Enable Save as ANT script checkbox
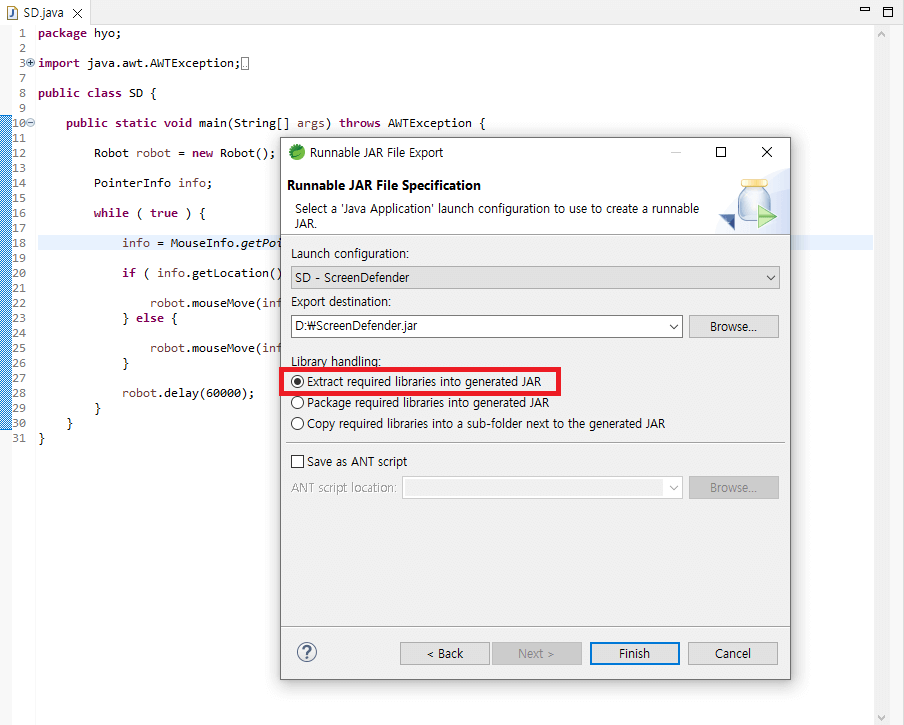Screen dimensions: 904x725 [x=297, y=462]
